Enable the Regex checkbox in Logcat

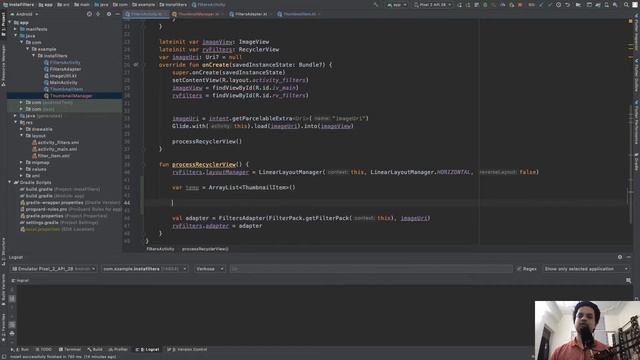tap(527, 269)
